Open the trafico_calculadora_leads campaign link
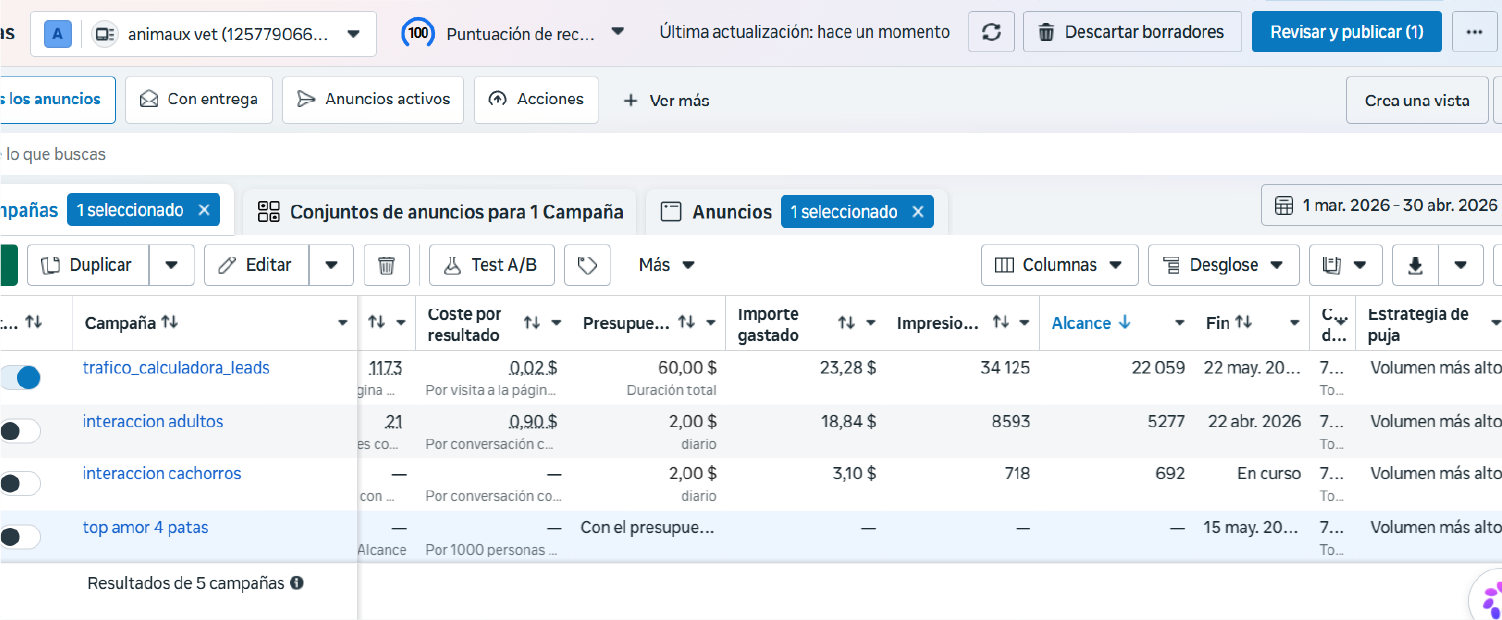This screenshot has width=1502, height=620. pyautogui.click(x=176, y=368)
